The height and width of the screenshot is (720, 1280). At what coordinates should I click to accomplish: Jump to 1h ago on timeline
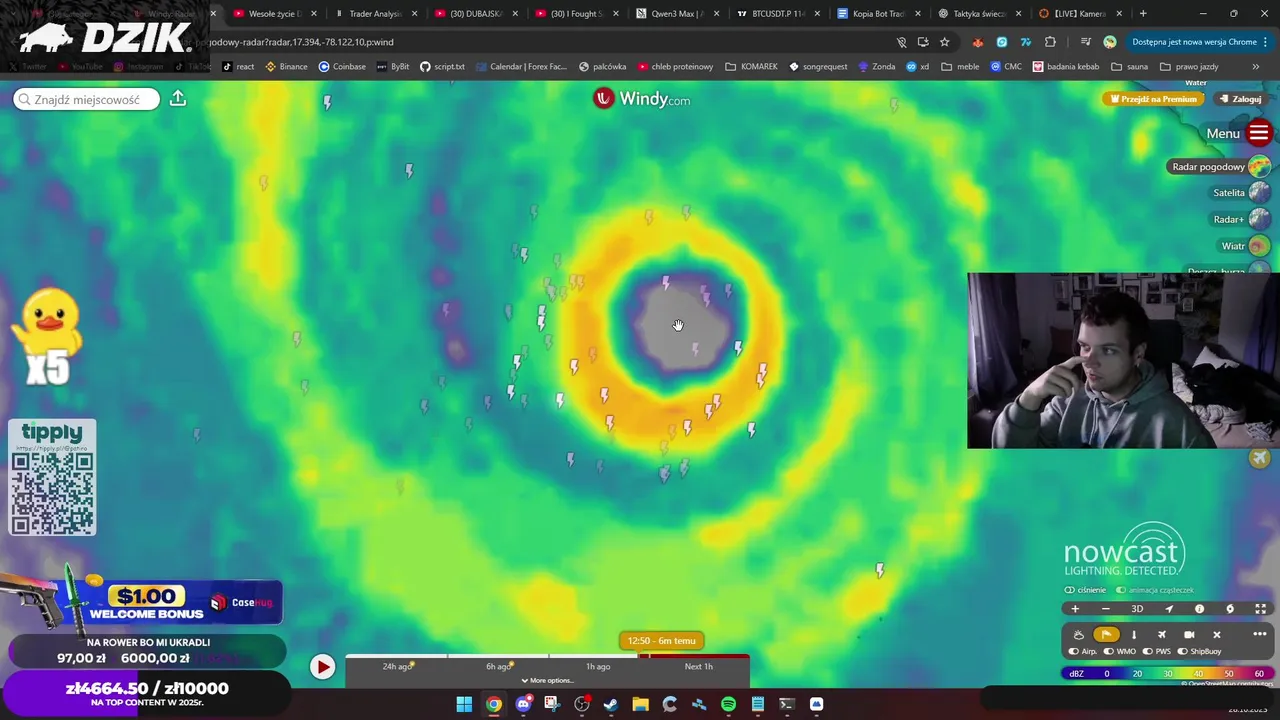pos(598,667)
